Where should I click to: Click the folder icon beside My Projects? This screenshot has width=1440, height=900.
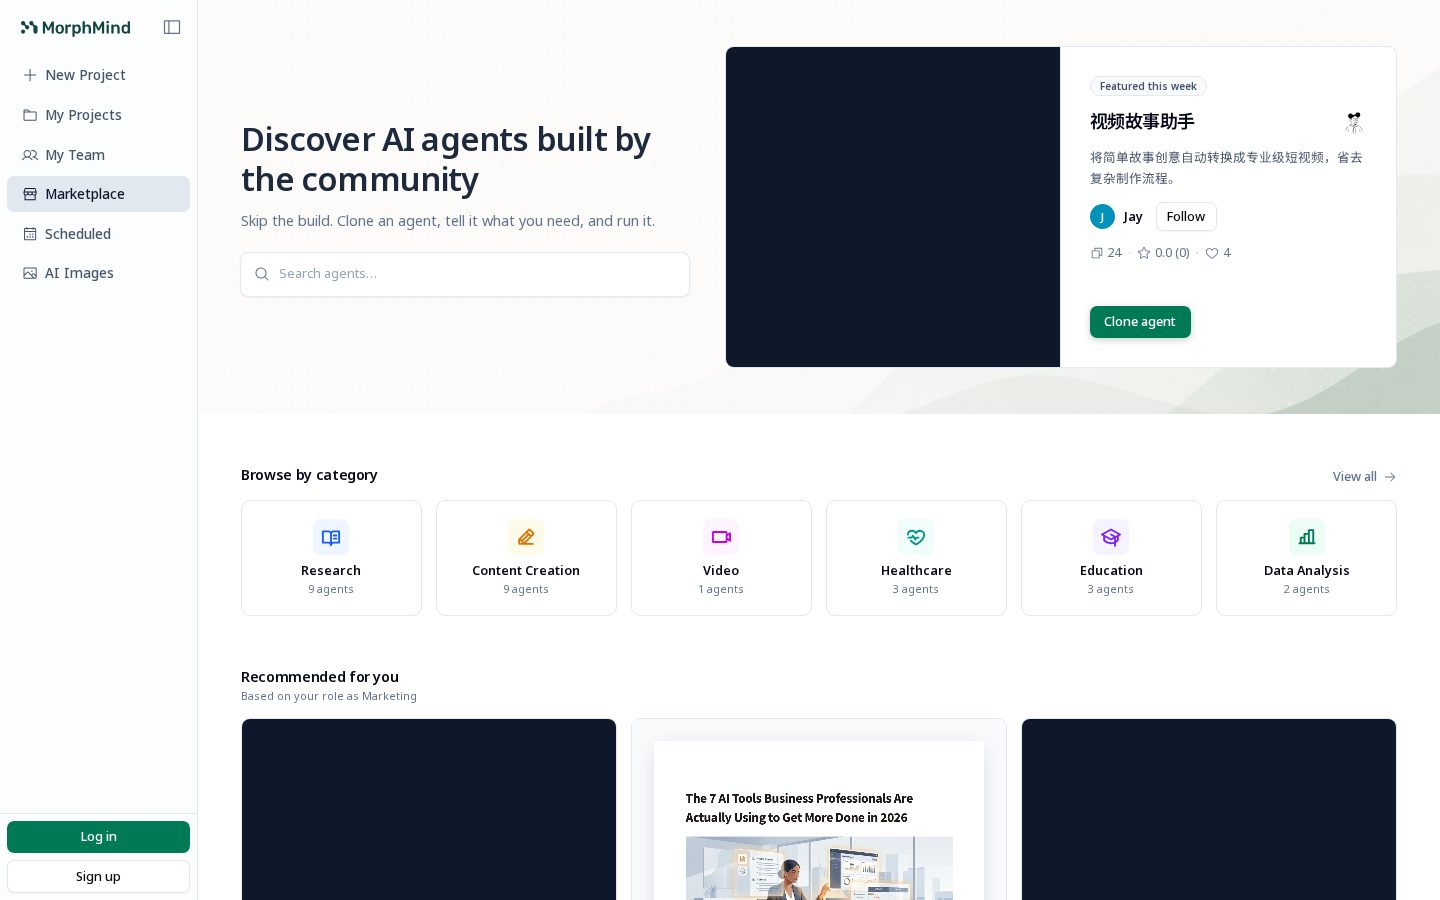pos(30,115)
